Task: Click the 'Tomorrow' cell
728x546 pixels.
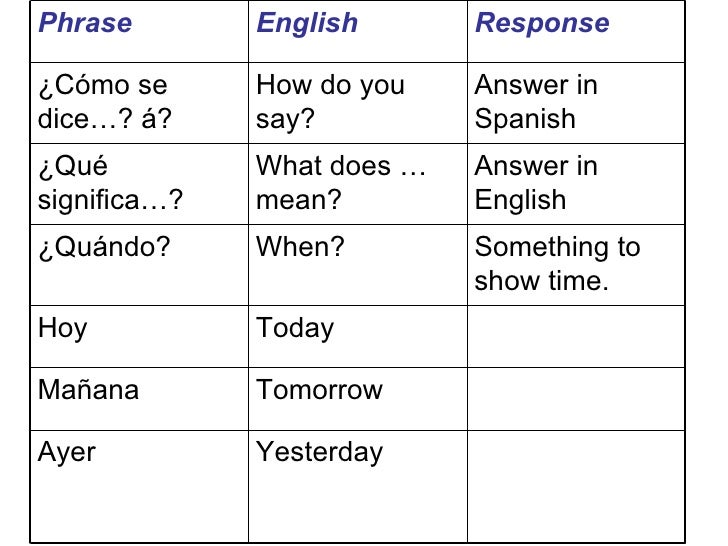Action: [319, 390]
